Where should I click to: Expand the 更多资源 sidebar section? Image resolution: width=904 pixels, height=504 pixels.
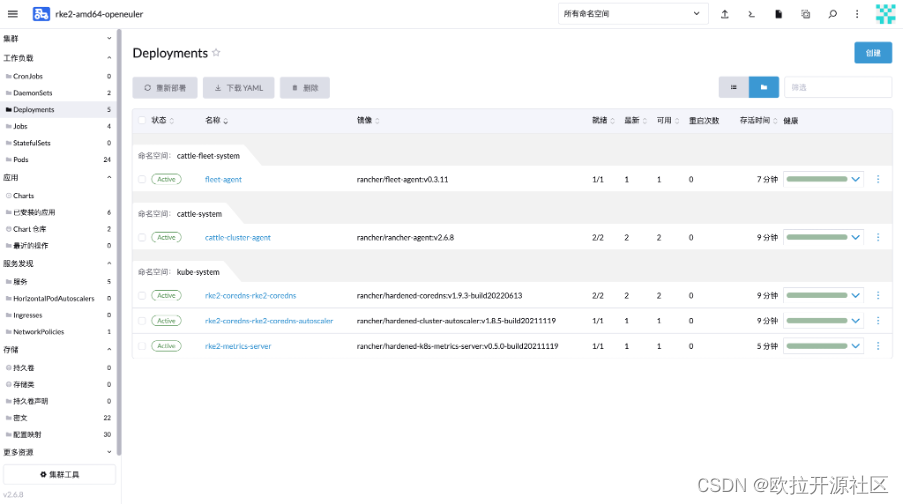tap(109, 452)
